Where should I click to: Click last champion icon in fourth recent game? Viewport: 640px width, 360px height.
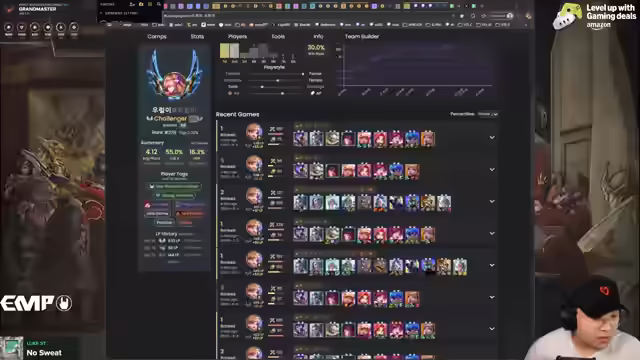tap(428, 234)
